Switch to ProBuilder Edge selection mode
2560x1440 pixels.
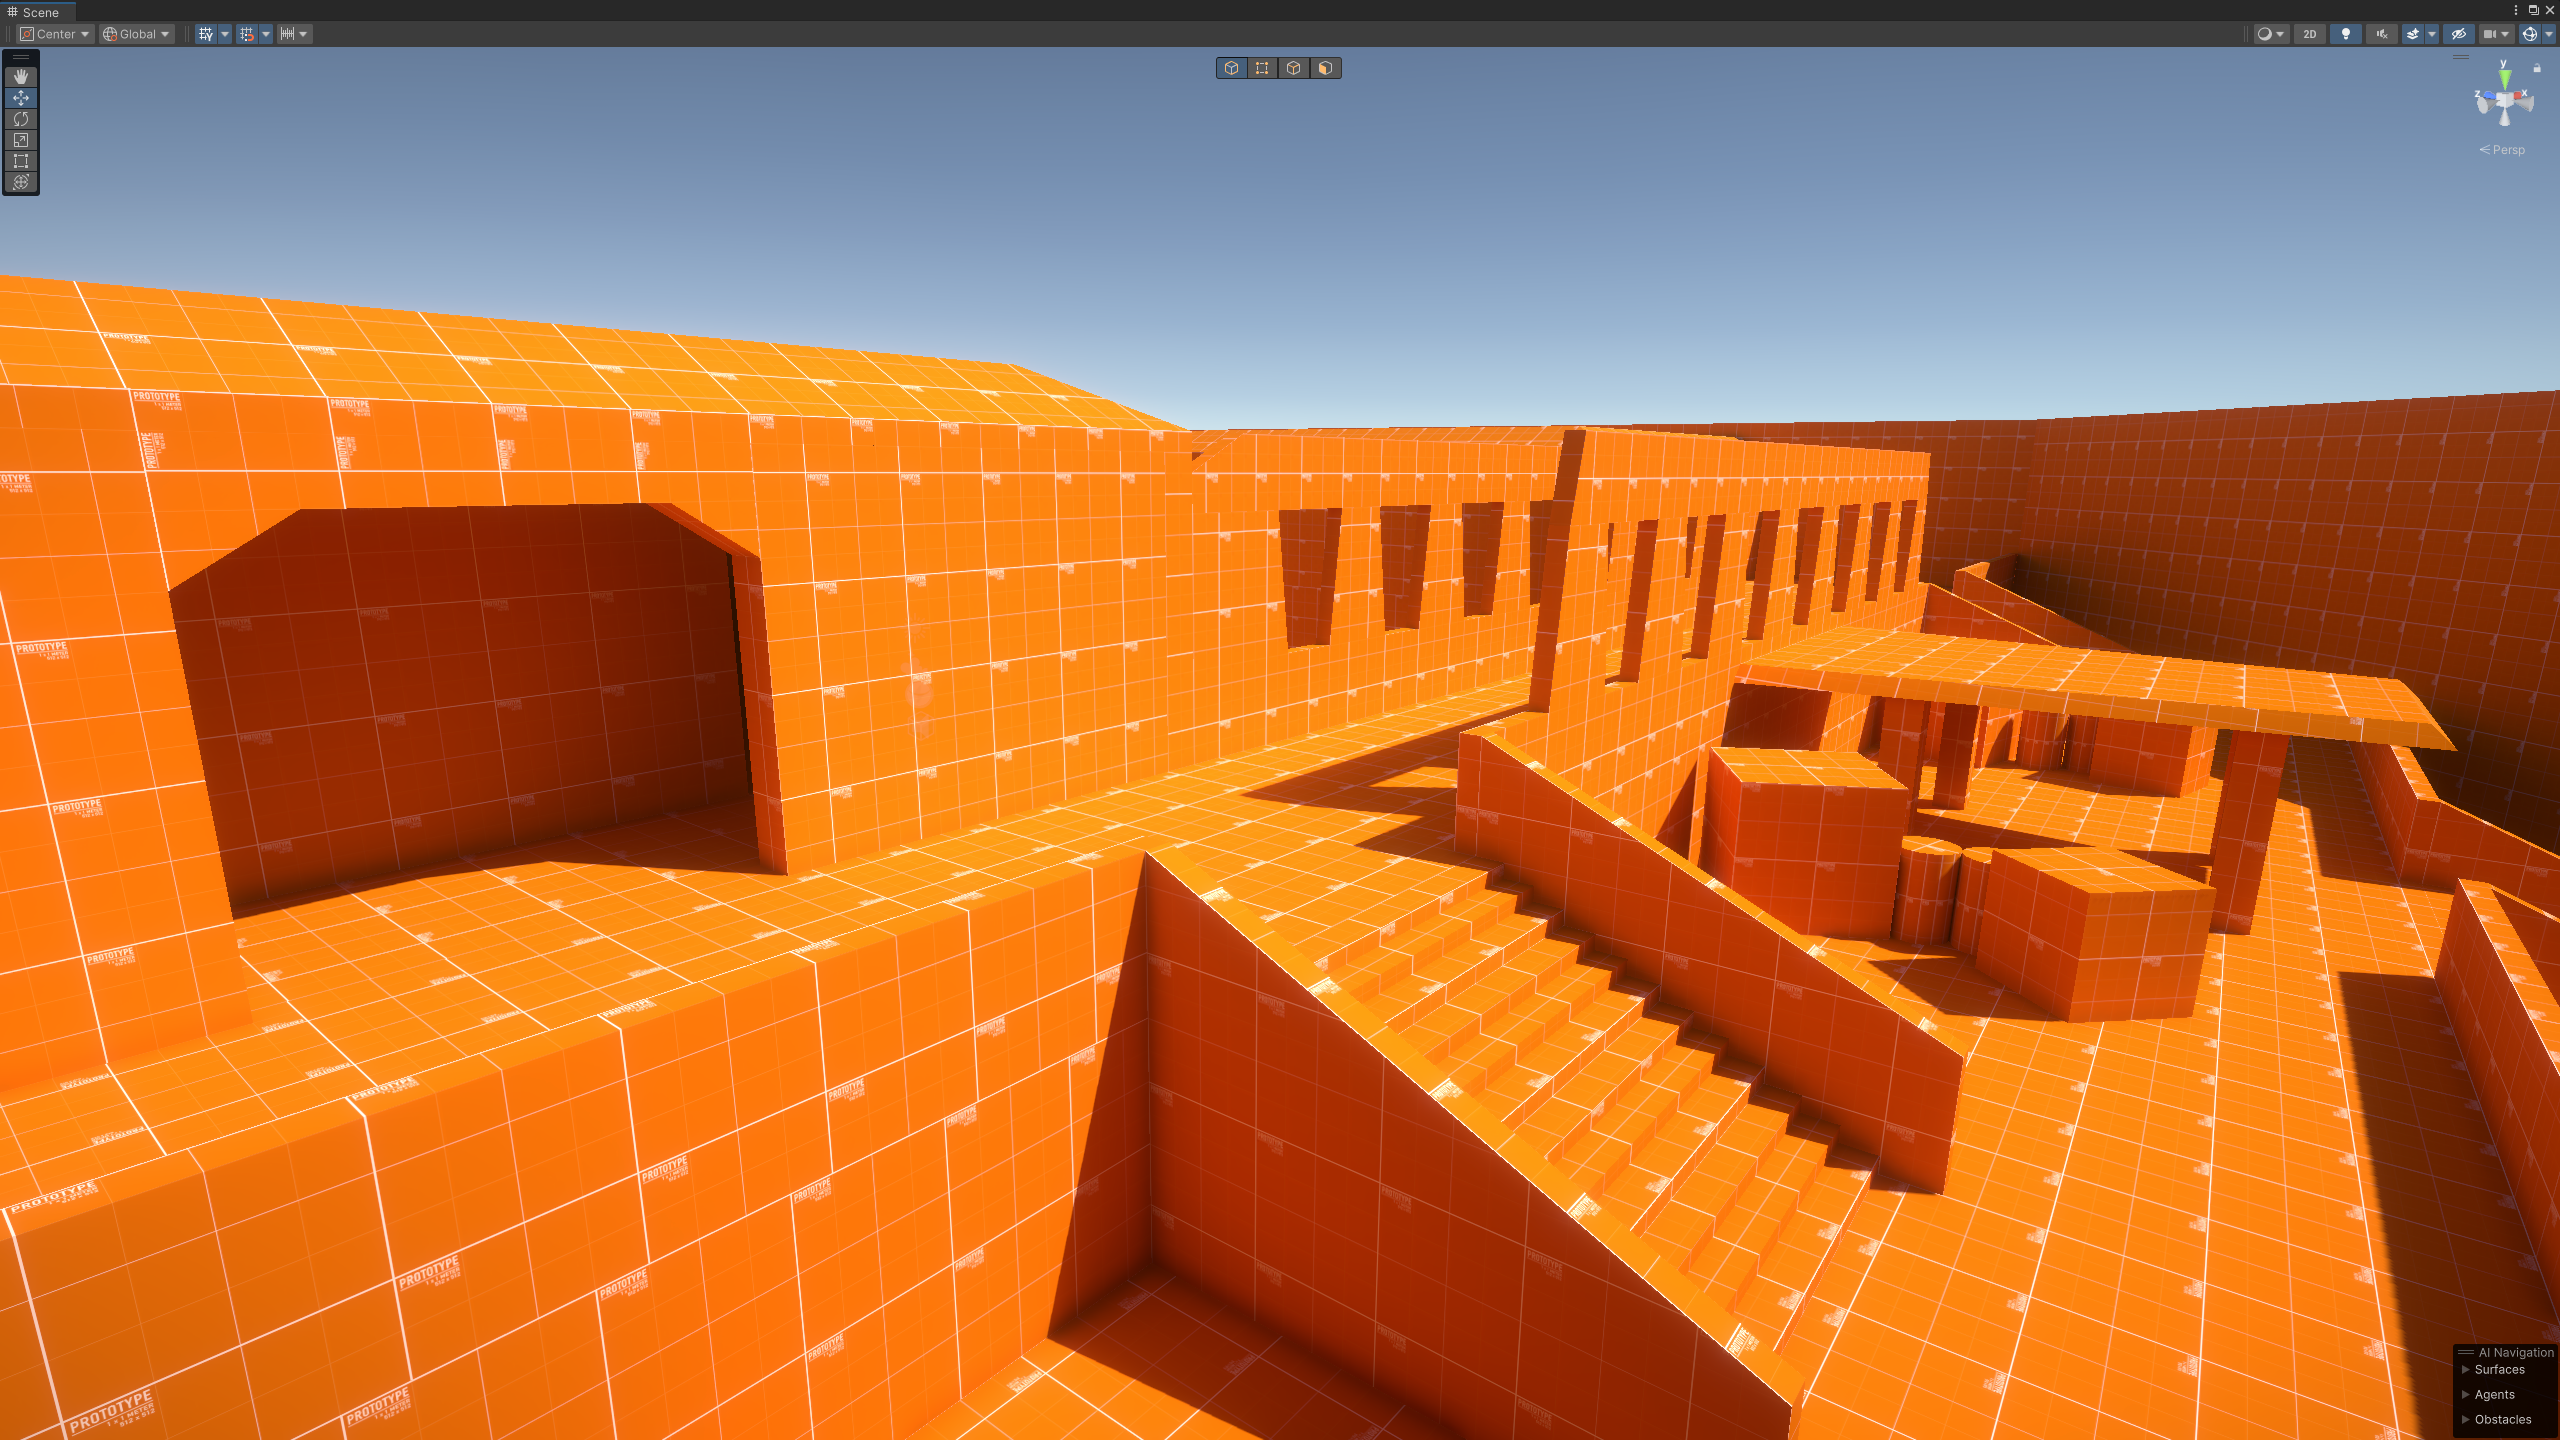click(x=1294, y=68)
